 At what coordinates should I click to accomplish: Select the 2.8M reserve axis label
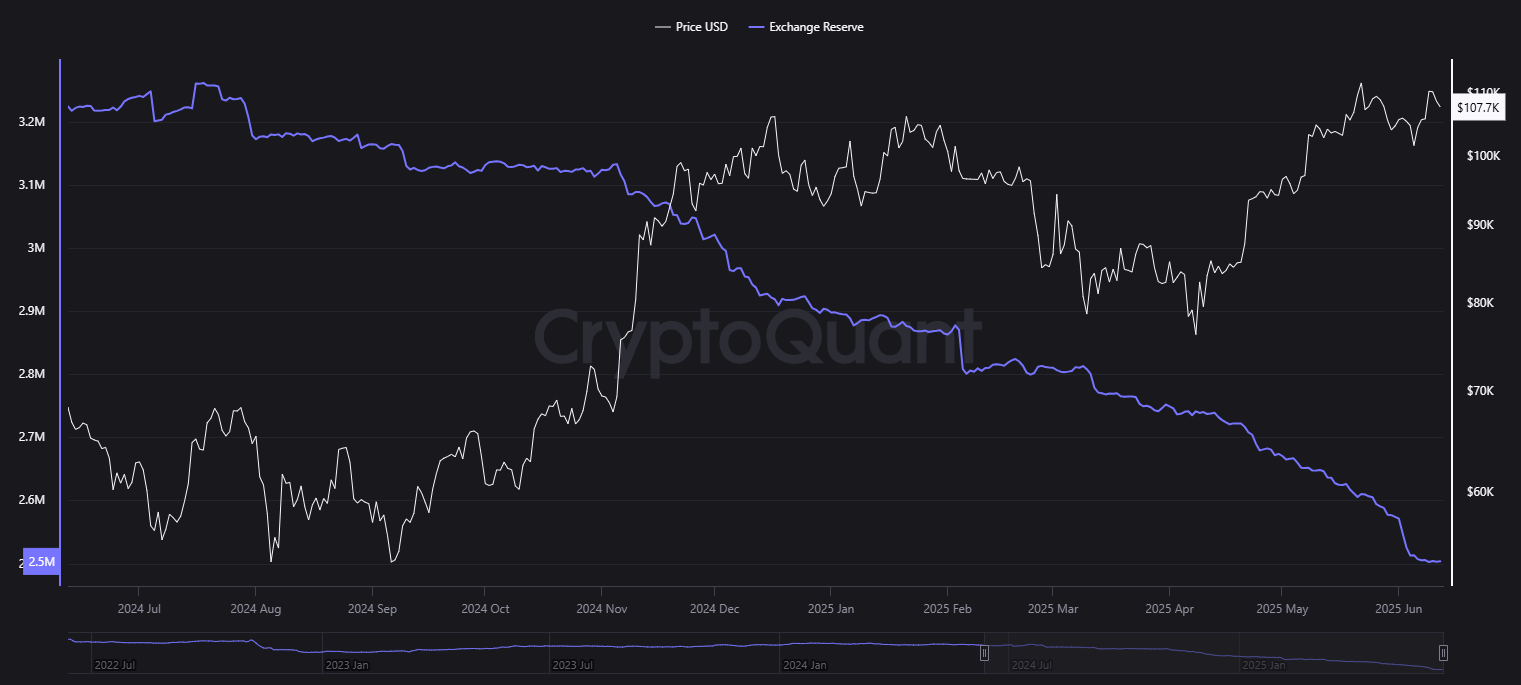(x=33, y=374)
